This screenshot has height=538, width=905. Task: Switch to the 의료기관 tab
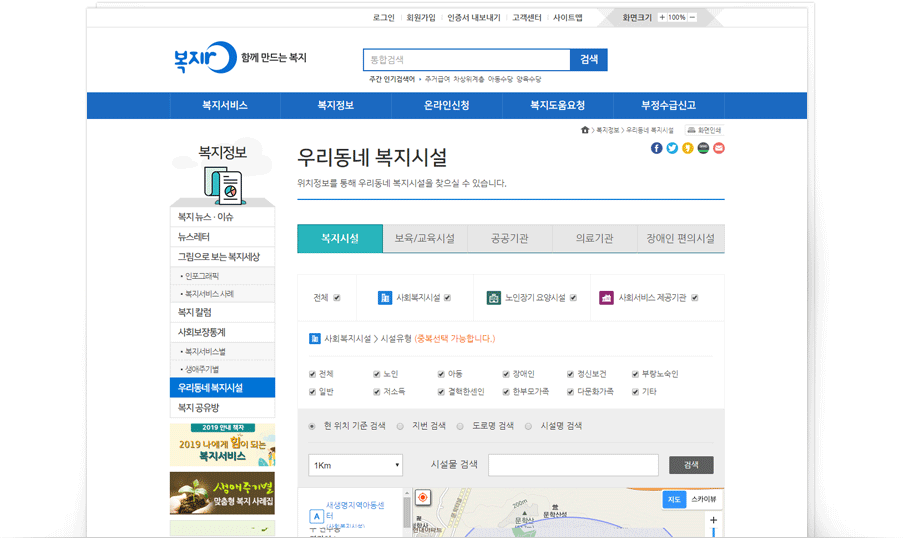coord(594,238)
